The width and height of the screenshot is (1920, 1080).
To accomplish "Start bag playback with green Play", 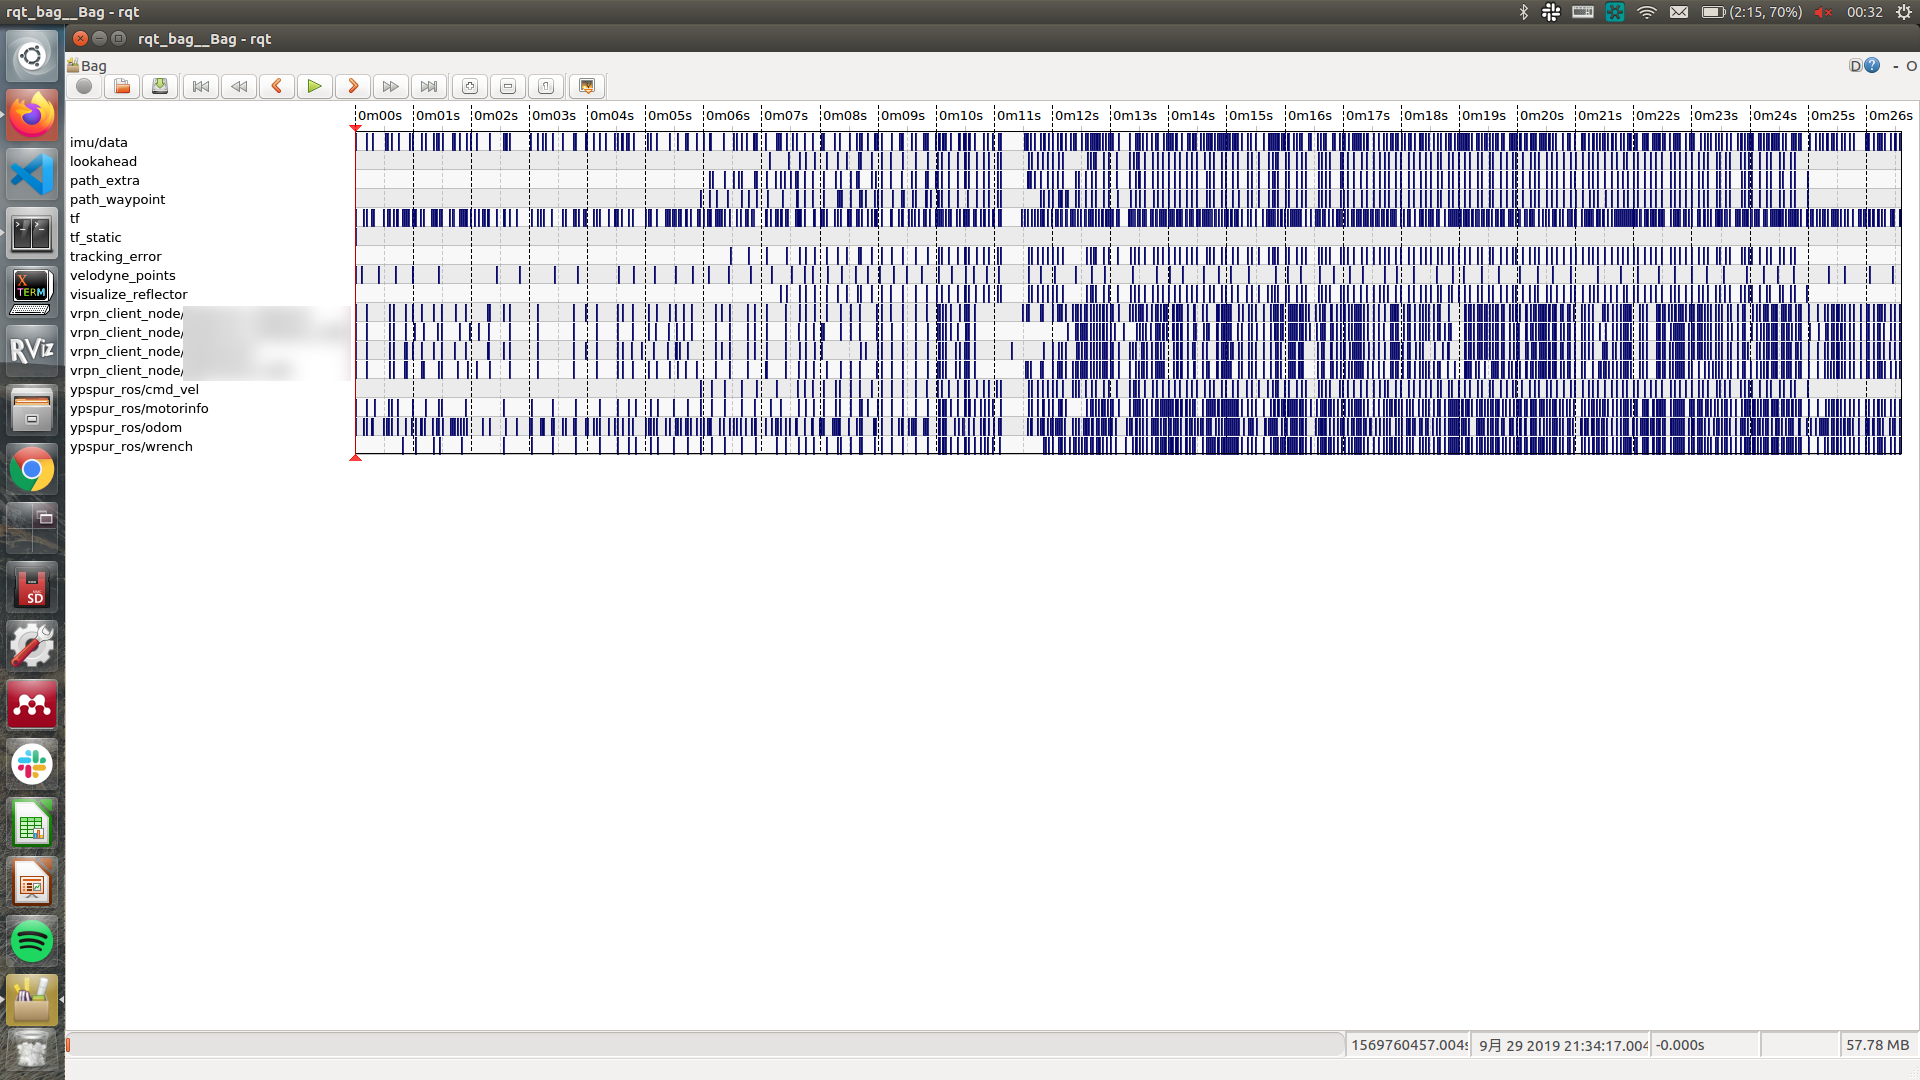I will (x=314, y=86).
